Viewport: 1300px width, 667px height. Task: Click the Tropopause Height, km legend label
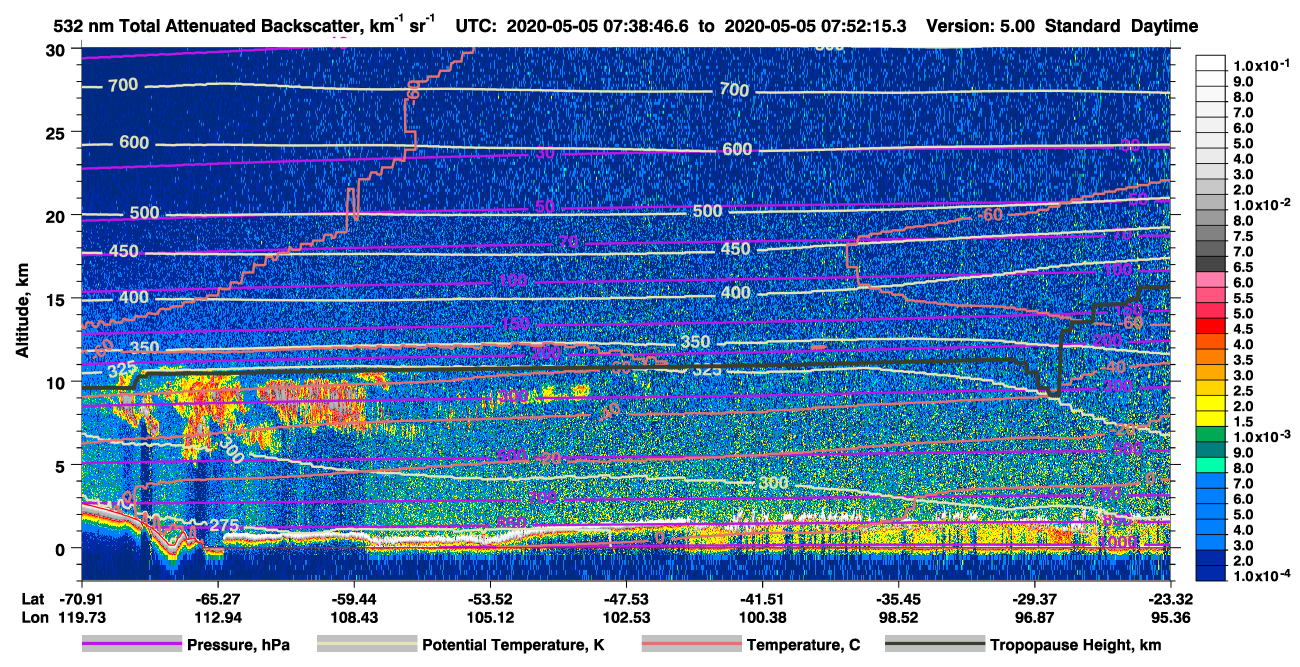[x=1076, y=646]
